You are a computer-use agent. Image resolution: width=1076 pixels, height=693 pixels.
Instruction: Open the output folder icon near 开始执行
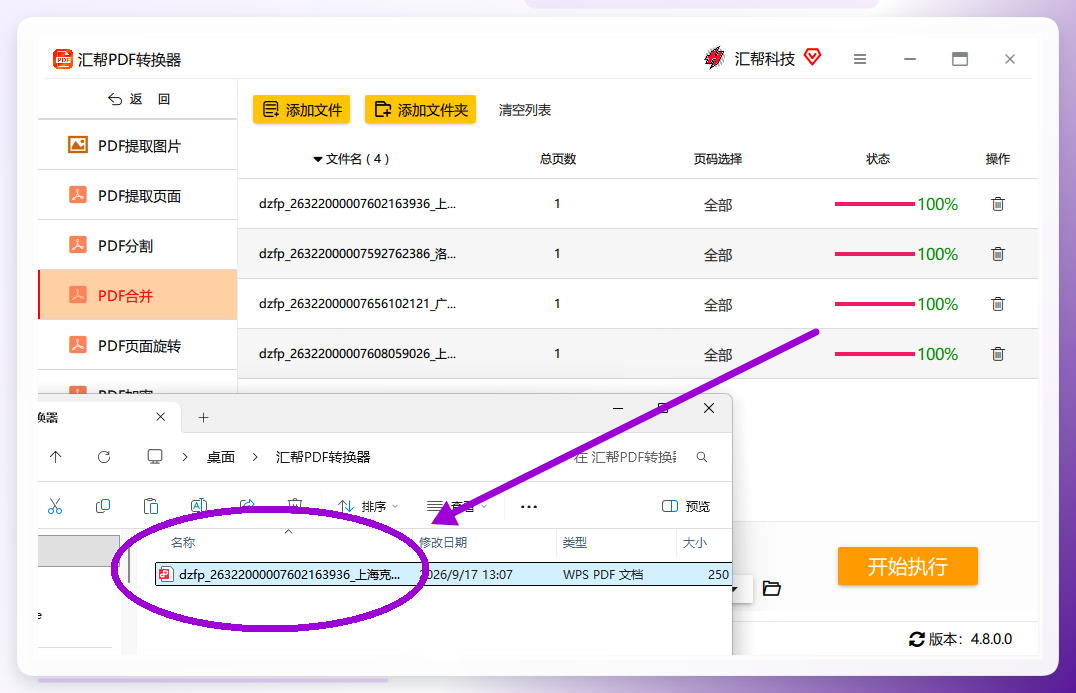[771, 589]
